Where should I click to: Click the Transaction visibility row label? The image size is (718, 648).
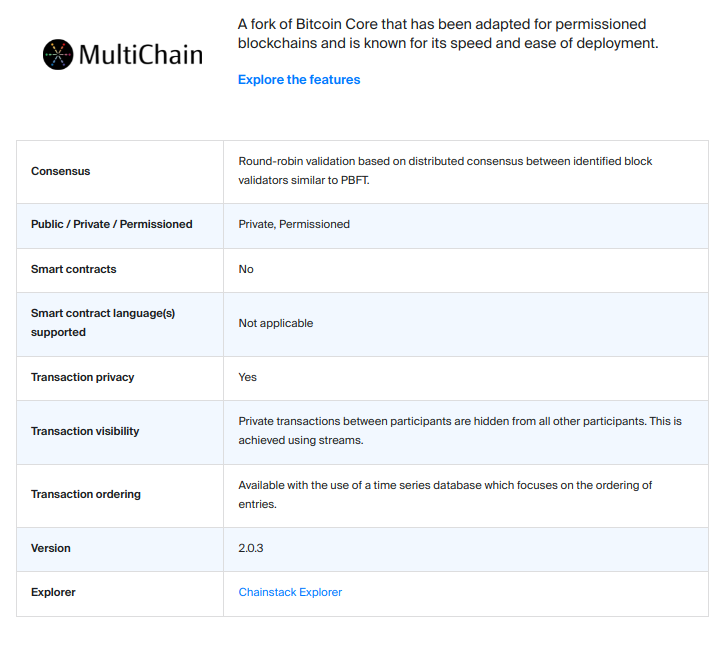tap(85, 431)
